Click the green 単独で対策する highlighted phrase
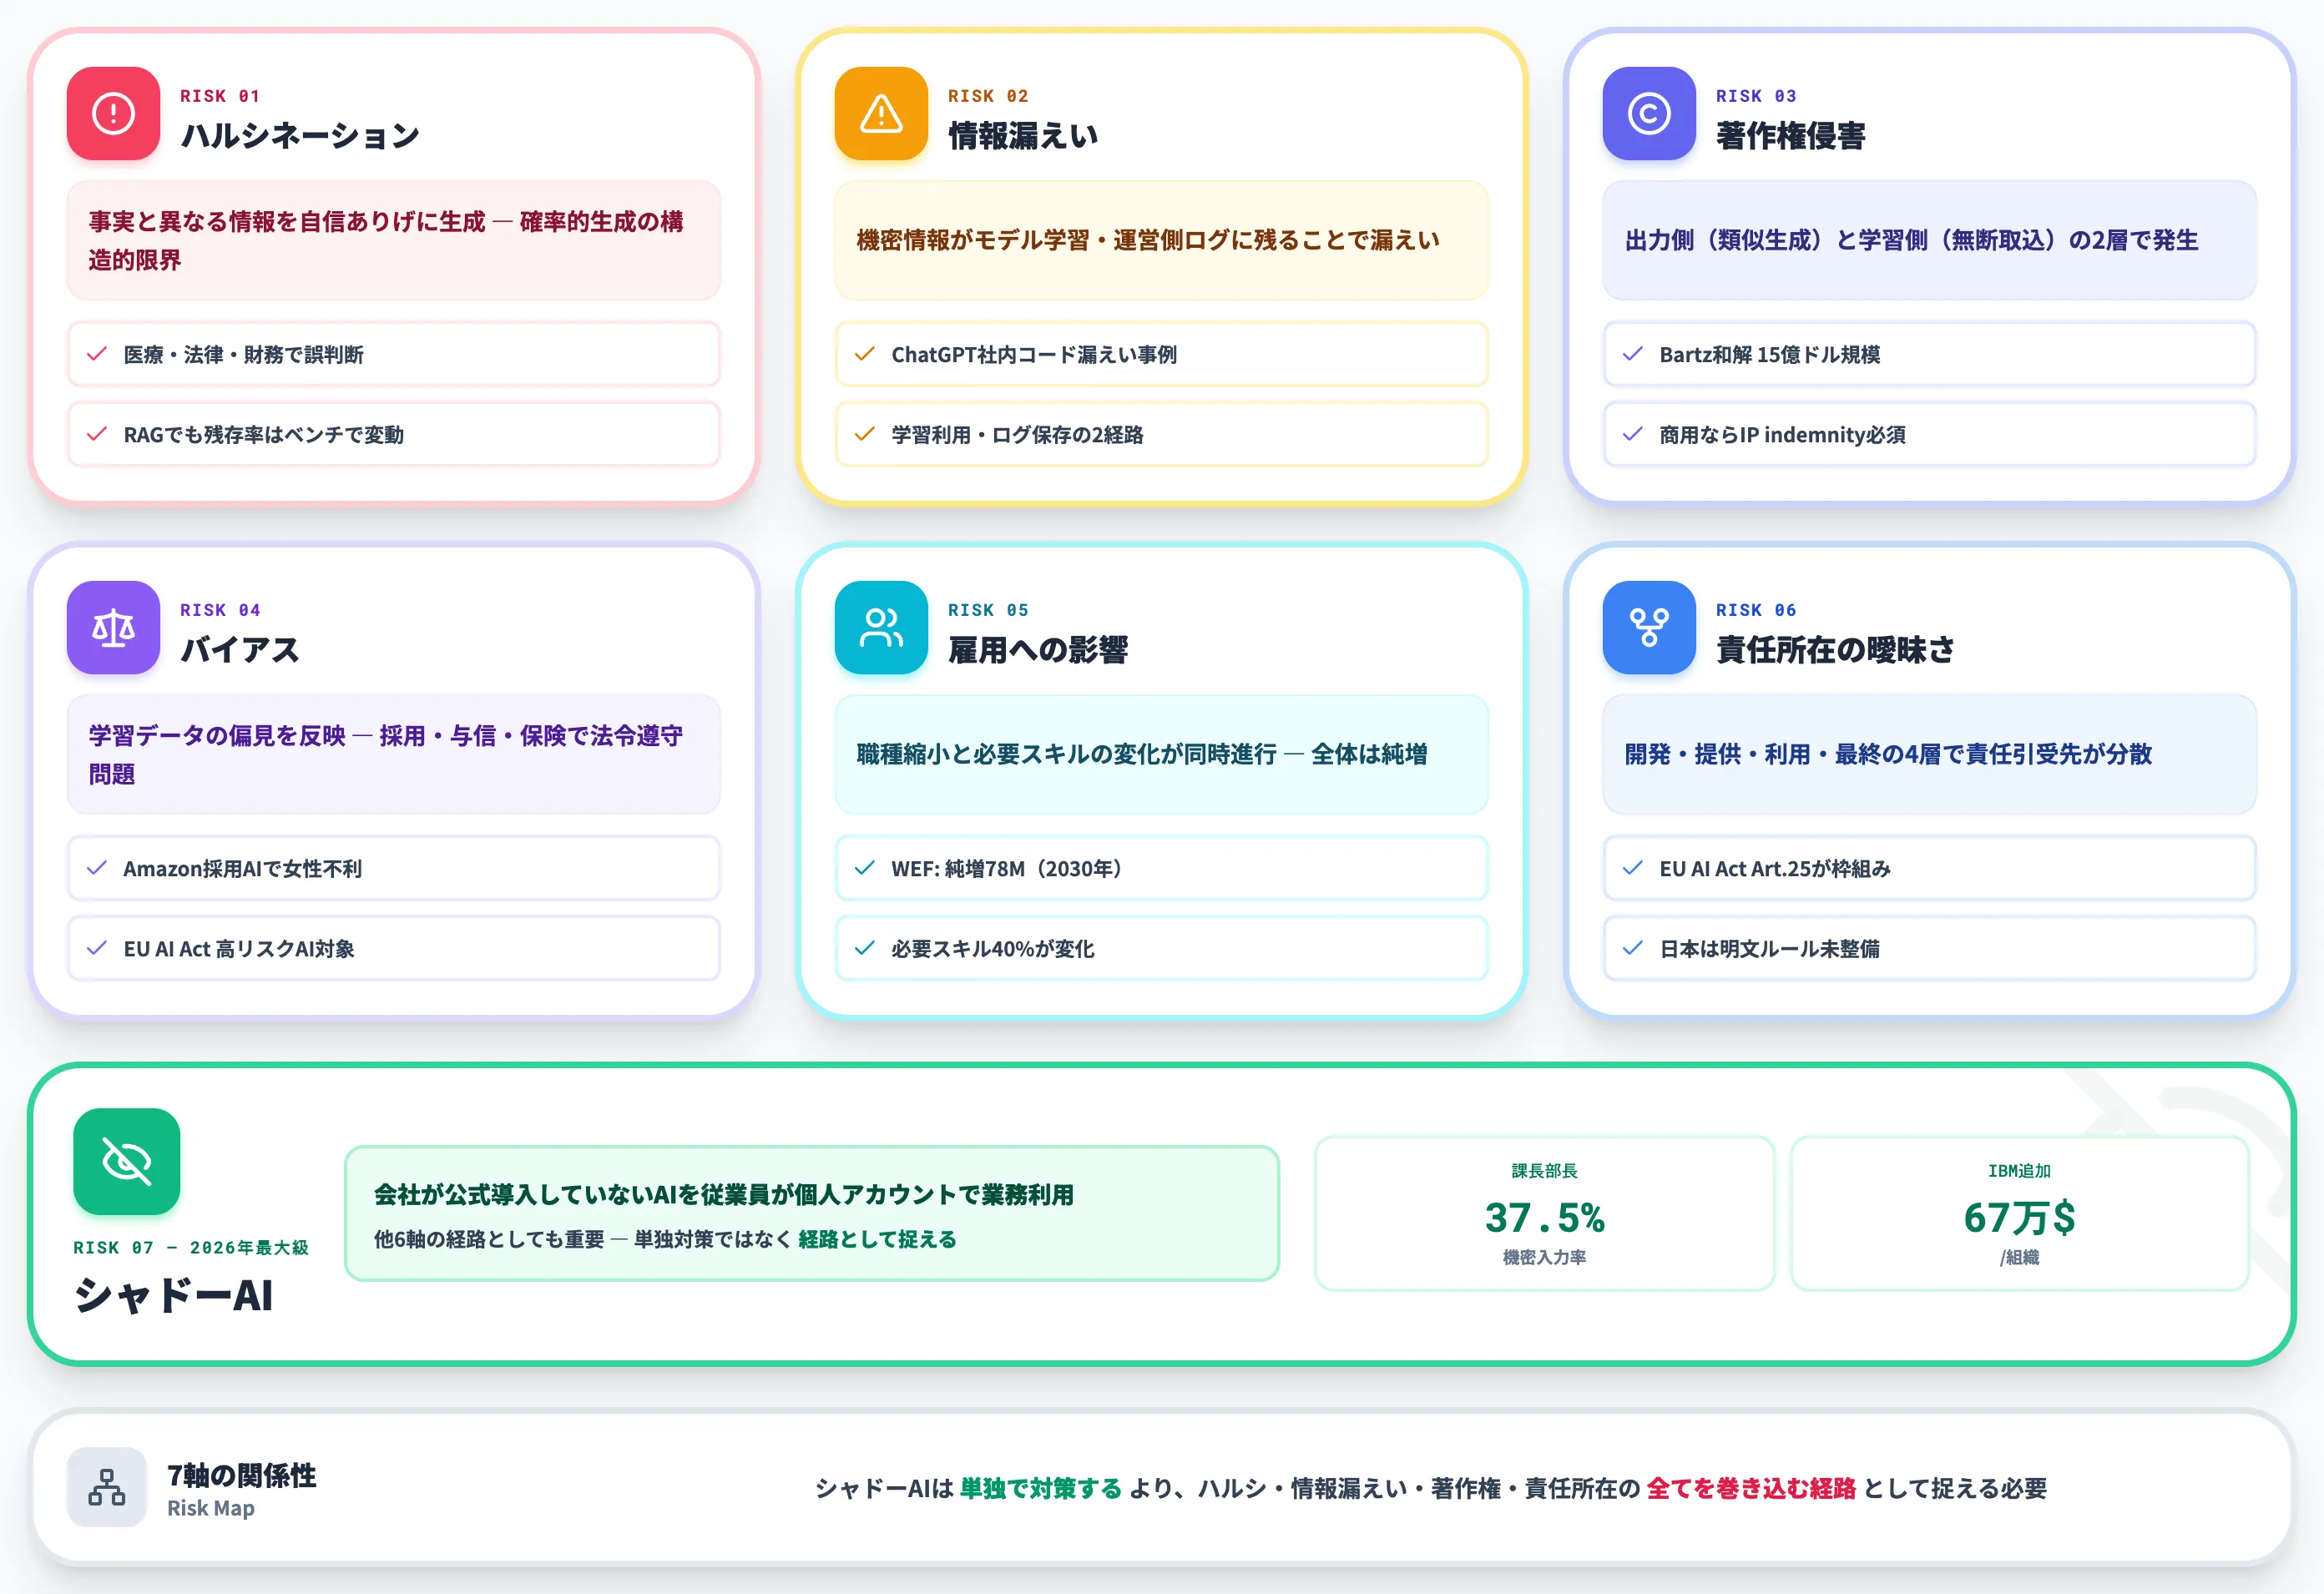Viewport: 2324px width, 1594px height. coord(1041,1488)
